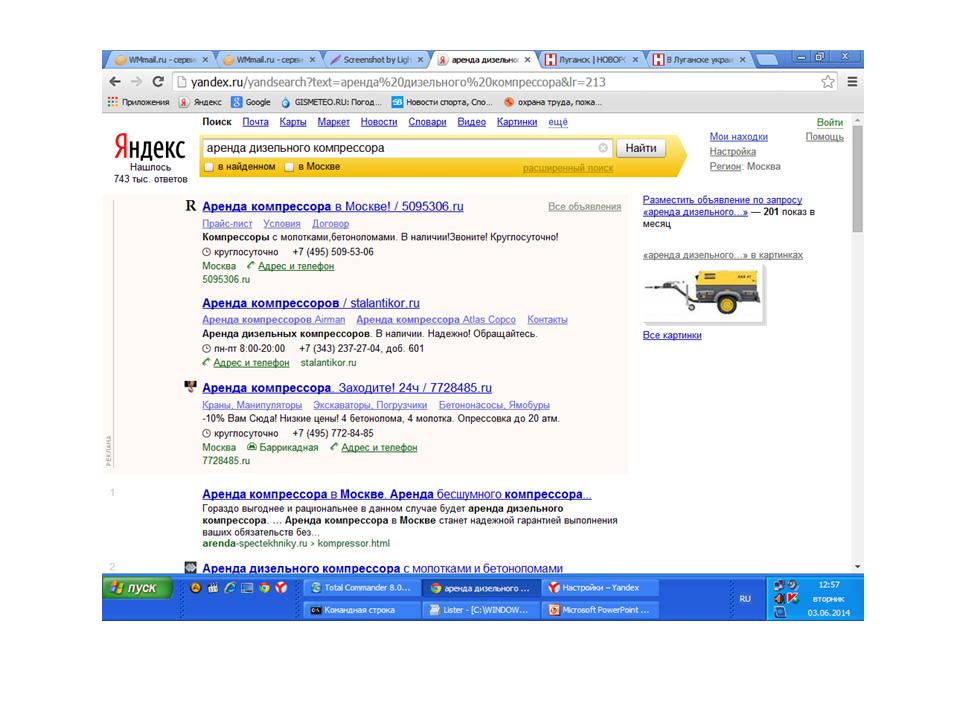Screen dimensions: 960x720
Task: Click the volume speaker tray icon
Action: tap(779, 598)
